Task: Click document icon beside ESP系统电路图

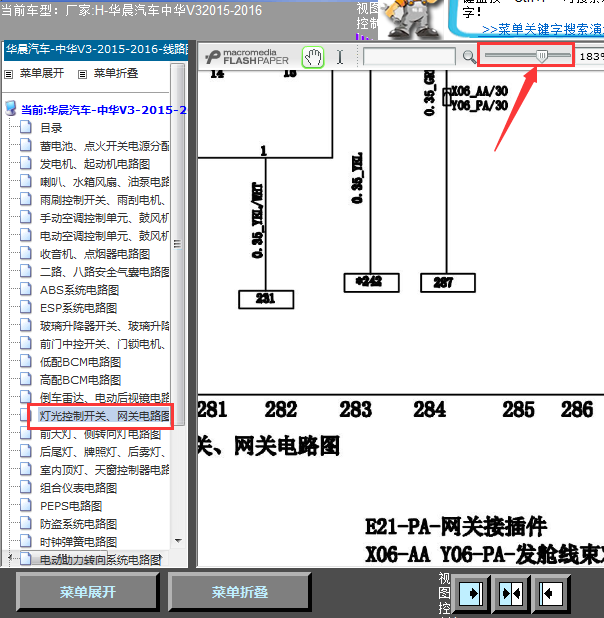Action: pos(26,307)
